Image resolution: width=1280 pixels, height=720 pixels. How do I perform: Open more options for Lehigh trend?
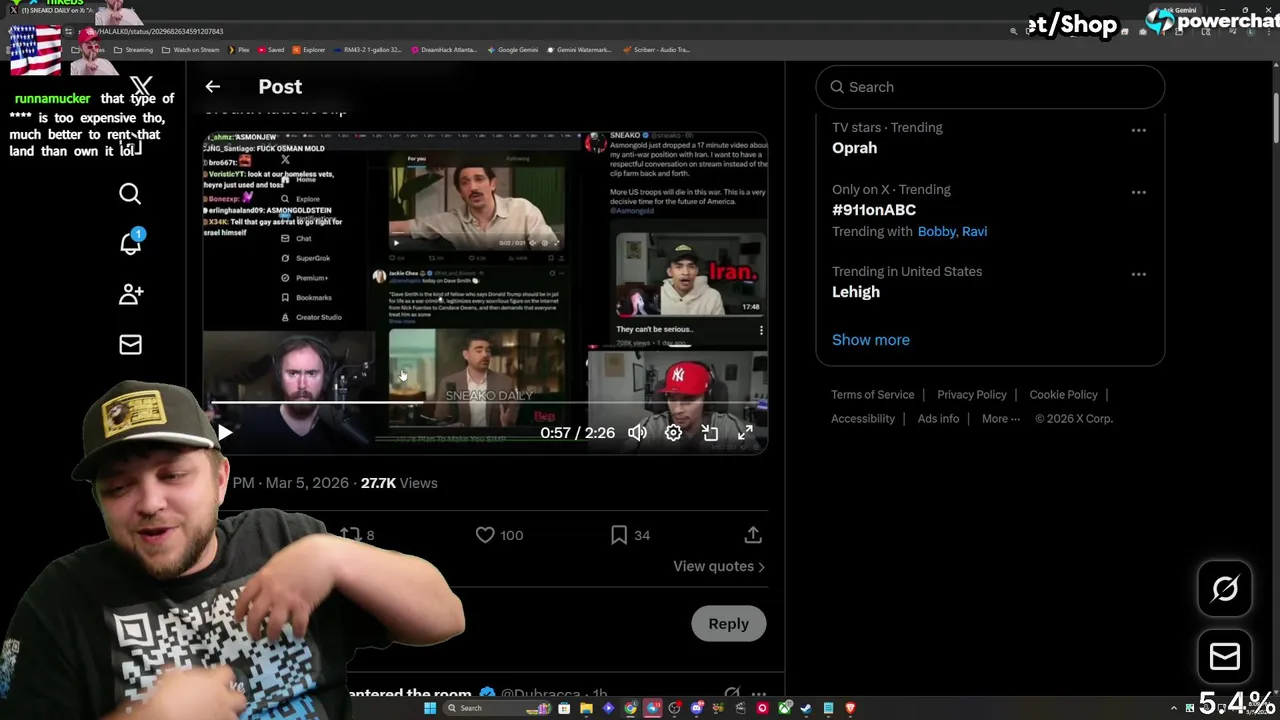(1138, 274)
